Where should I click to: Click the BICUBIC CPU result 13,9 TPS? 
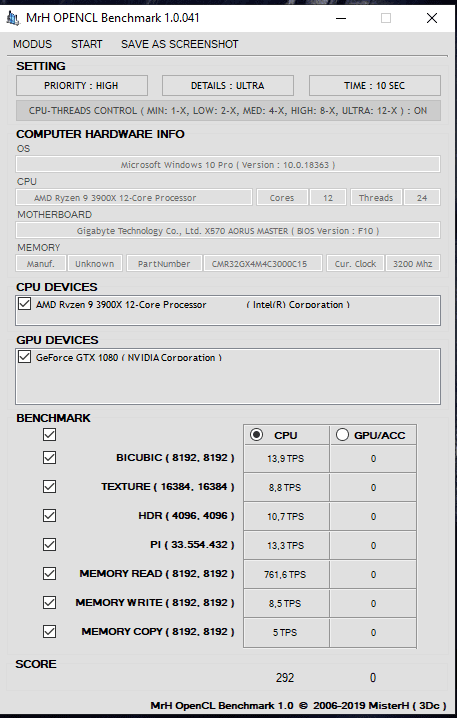point(286,458)
